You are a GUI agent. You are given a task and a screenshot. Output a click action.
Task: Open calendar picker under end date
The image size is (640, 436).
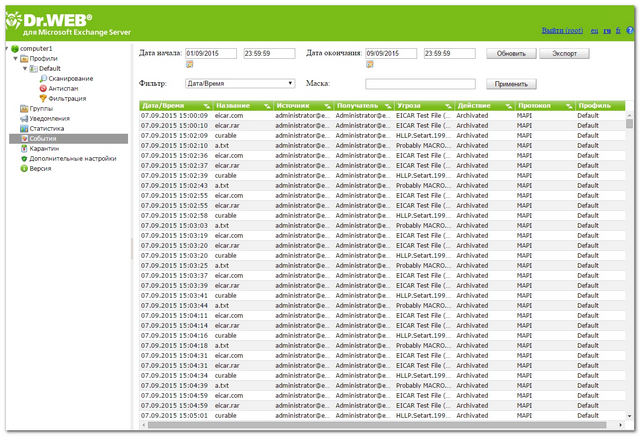tap(370, 64)
